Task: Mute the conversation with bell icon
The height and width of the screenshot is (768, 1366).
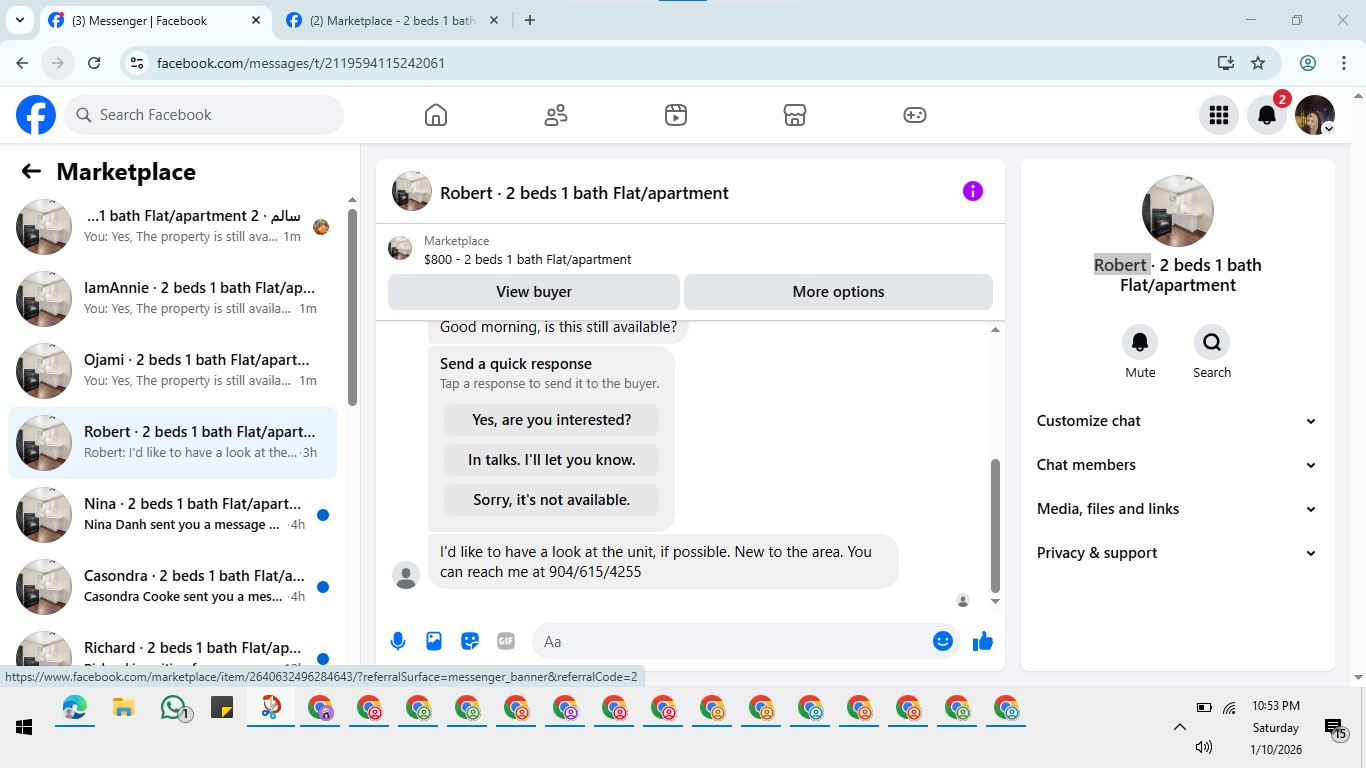Action: [x=1140, y=343]
